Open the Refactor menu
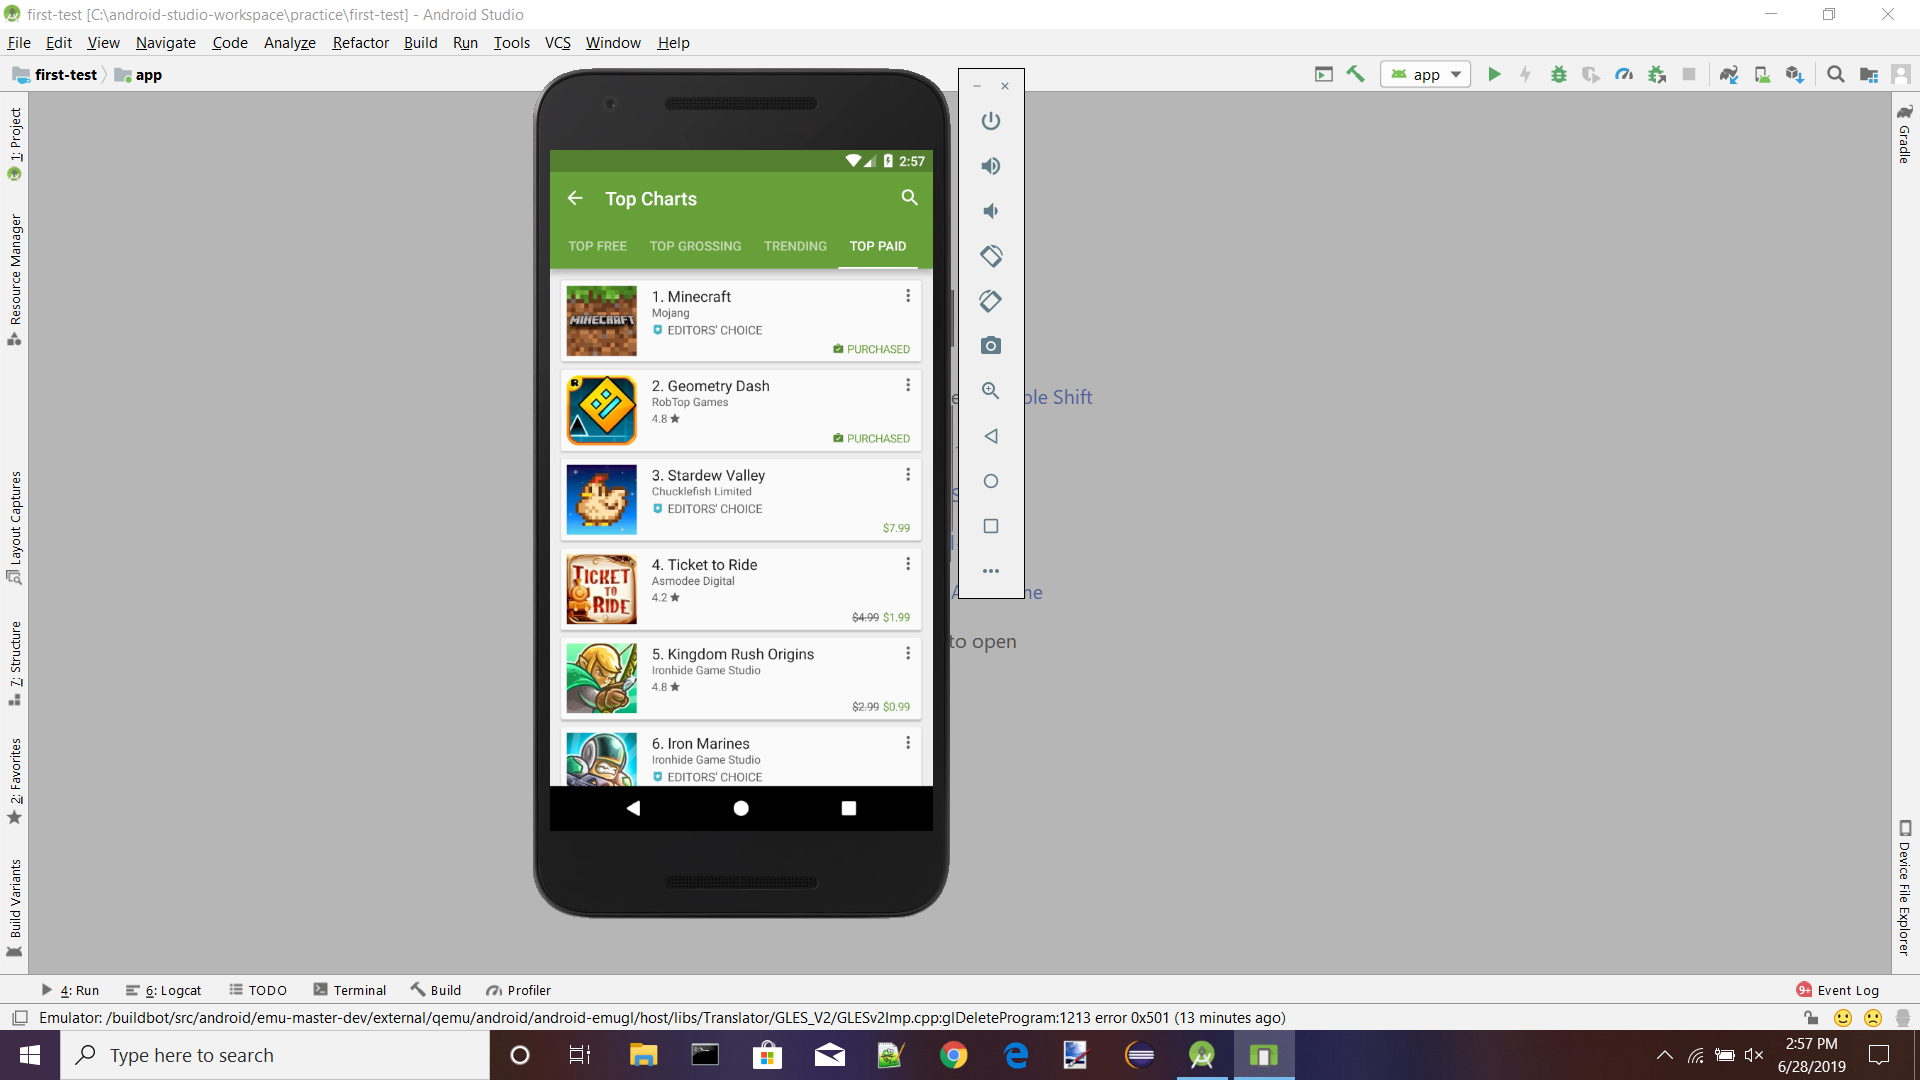This screenshot has height=1080, width=1920. pos(360,42)
